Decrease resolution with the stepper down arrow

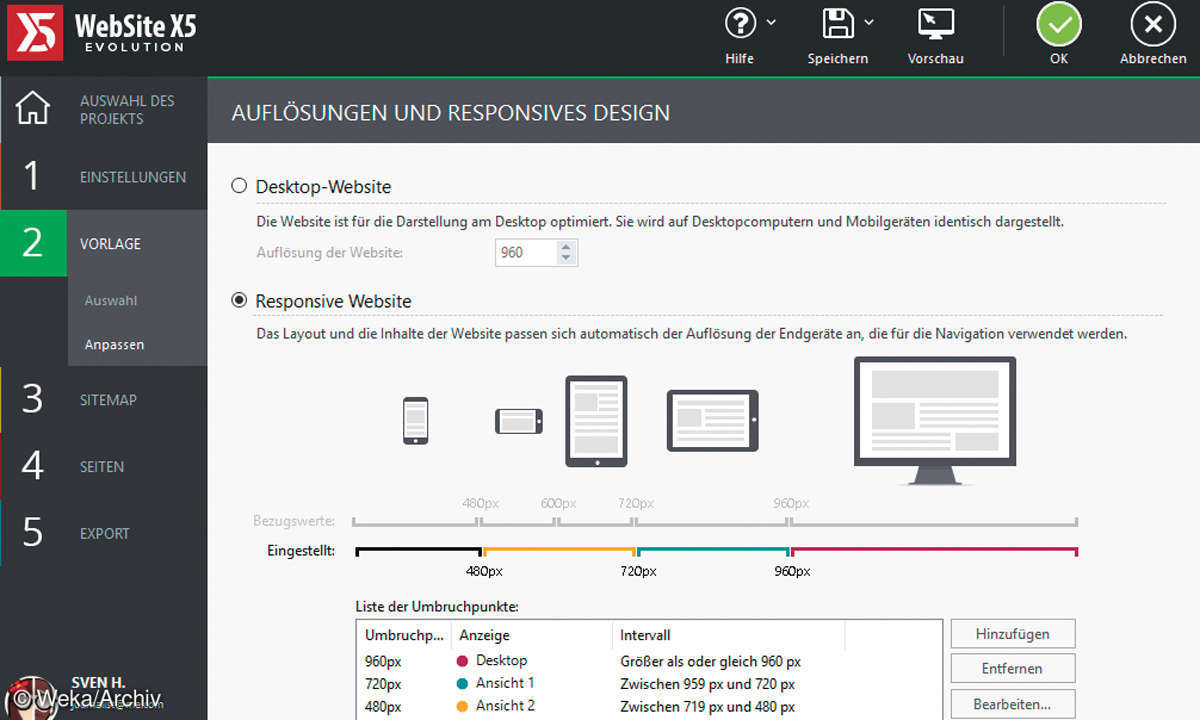point(567,259)
